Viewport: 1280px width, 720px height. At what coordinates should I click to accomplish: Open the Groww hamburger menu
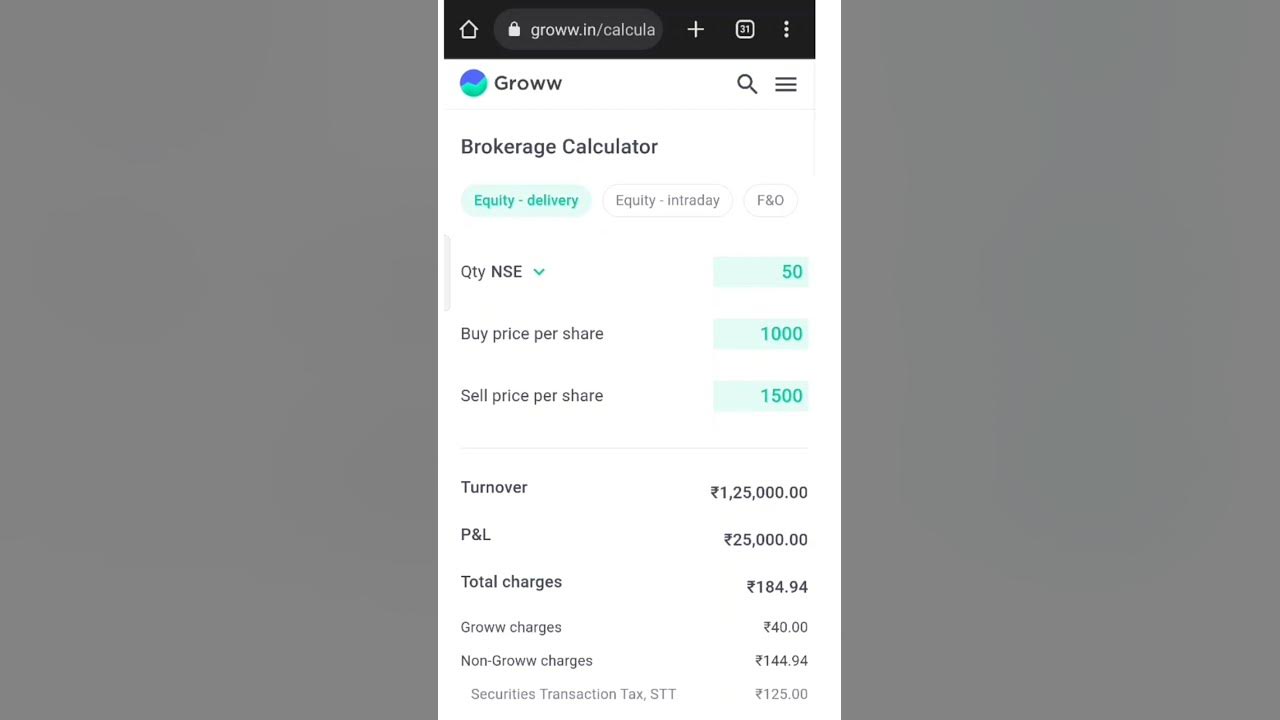(786, 84)
